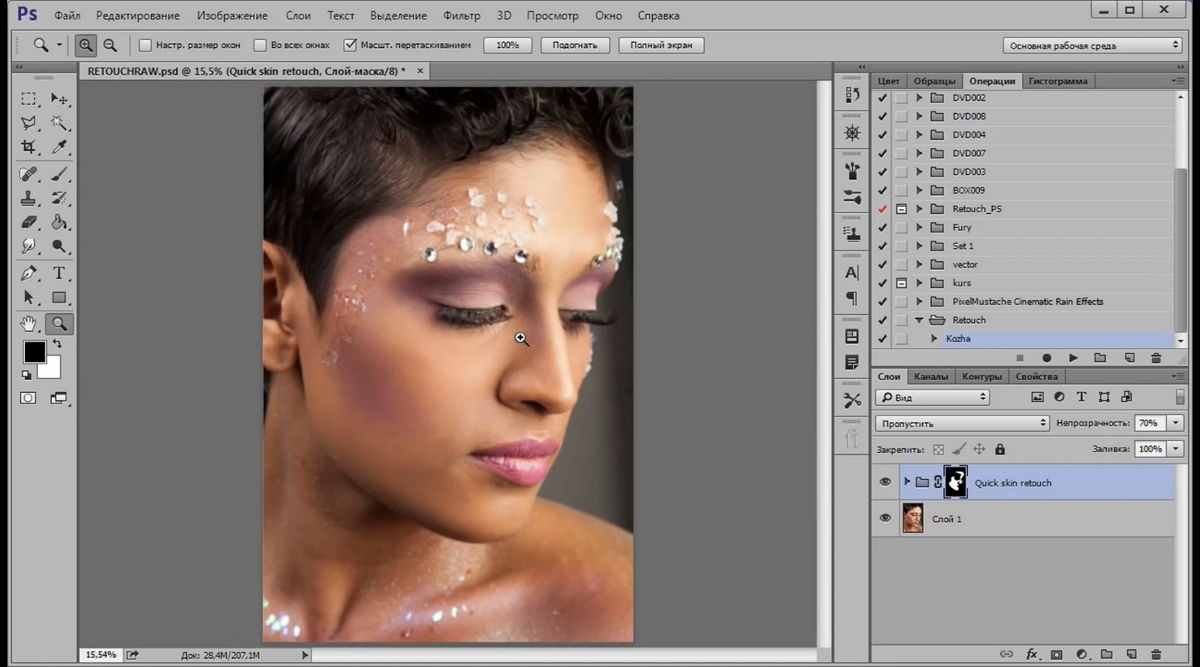Open the Фильтр menu
Image resolution: width=1200 pixels, height=667 pixels.
tap(460, 16)
